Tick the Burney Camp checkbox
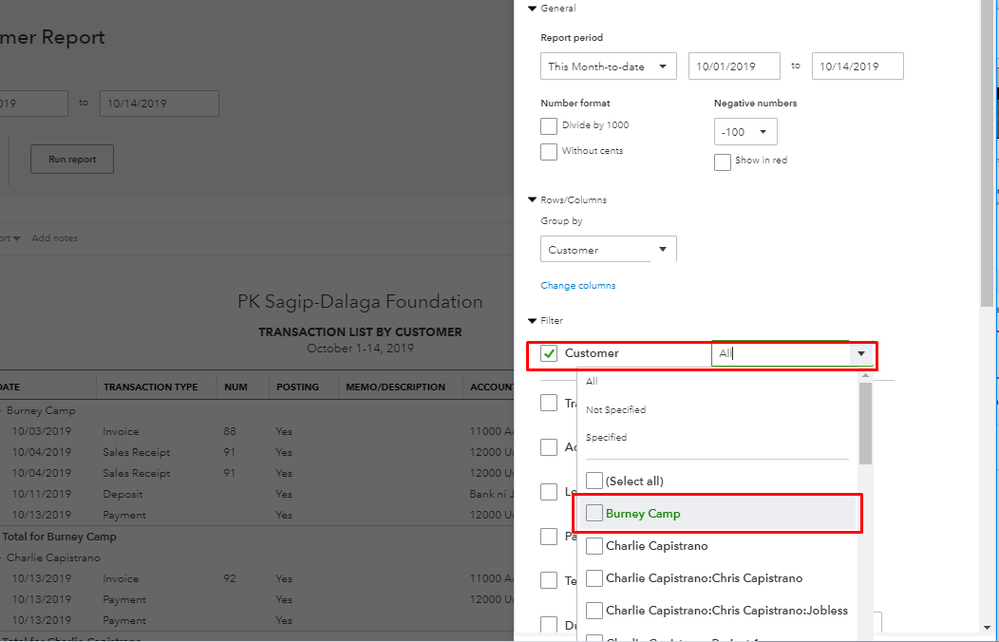The image size is (999, 642). pyautogui.click(x=594, y=514)
